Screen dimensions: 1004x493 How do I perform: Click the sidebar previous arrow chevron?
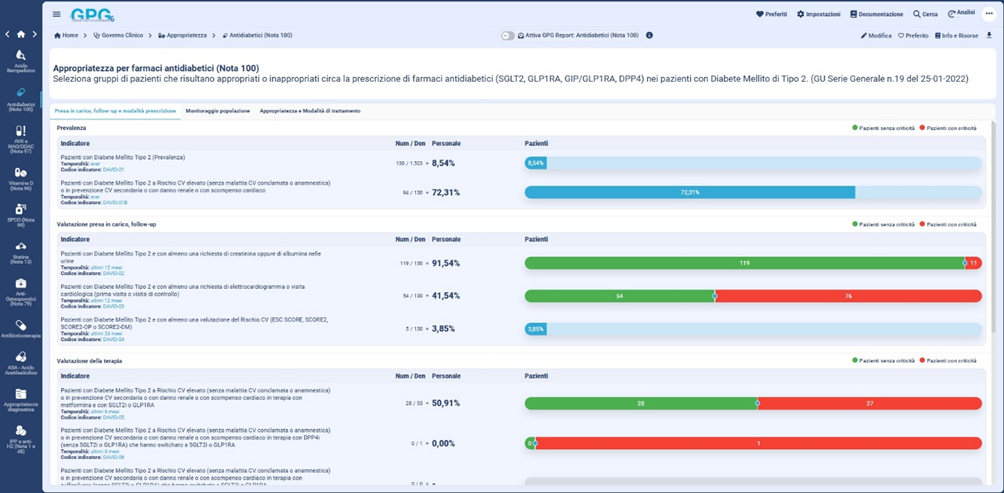click(8, 34)
